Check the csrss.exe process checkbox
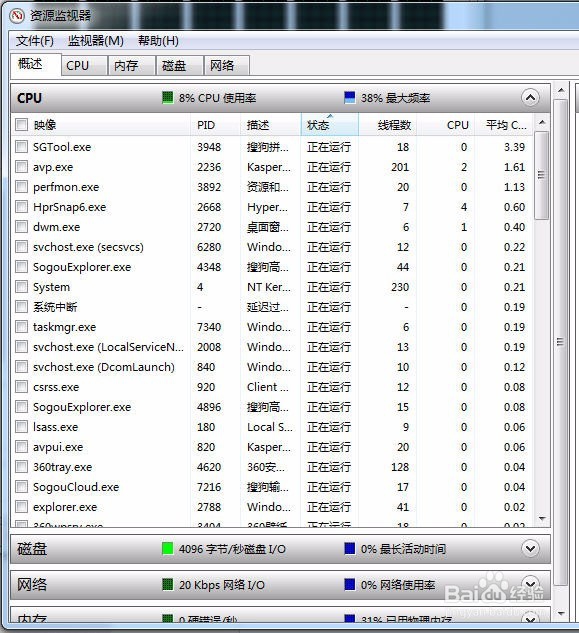579x633 pixels. (x=21, y=387)
